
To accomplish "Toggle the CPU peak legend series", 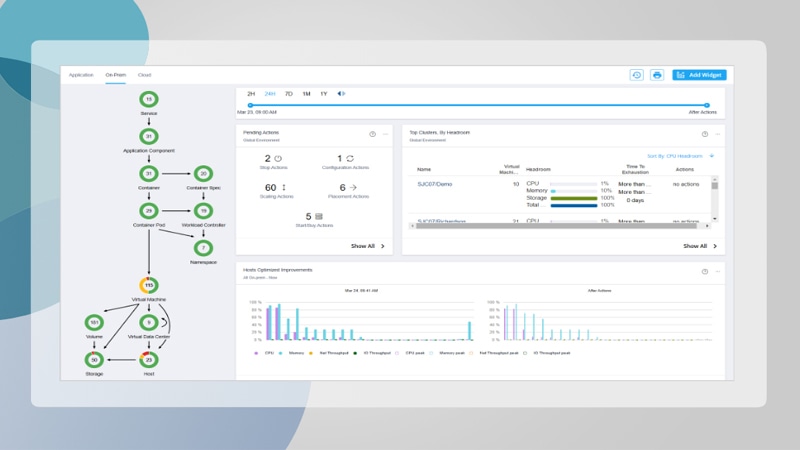I will [x=410, y=353].
